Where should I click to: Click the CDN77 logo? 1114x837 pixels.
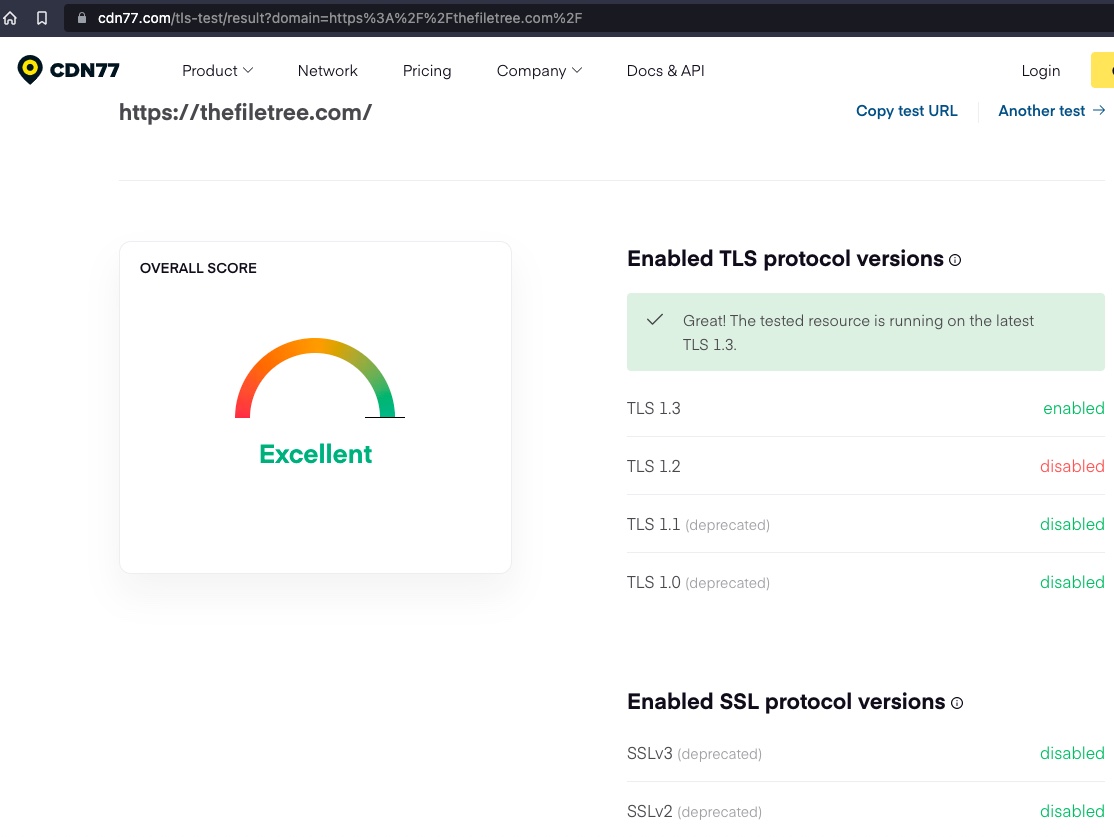[x=67, y=70]
